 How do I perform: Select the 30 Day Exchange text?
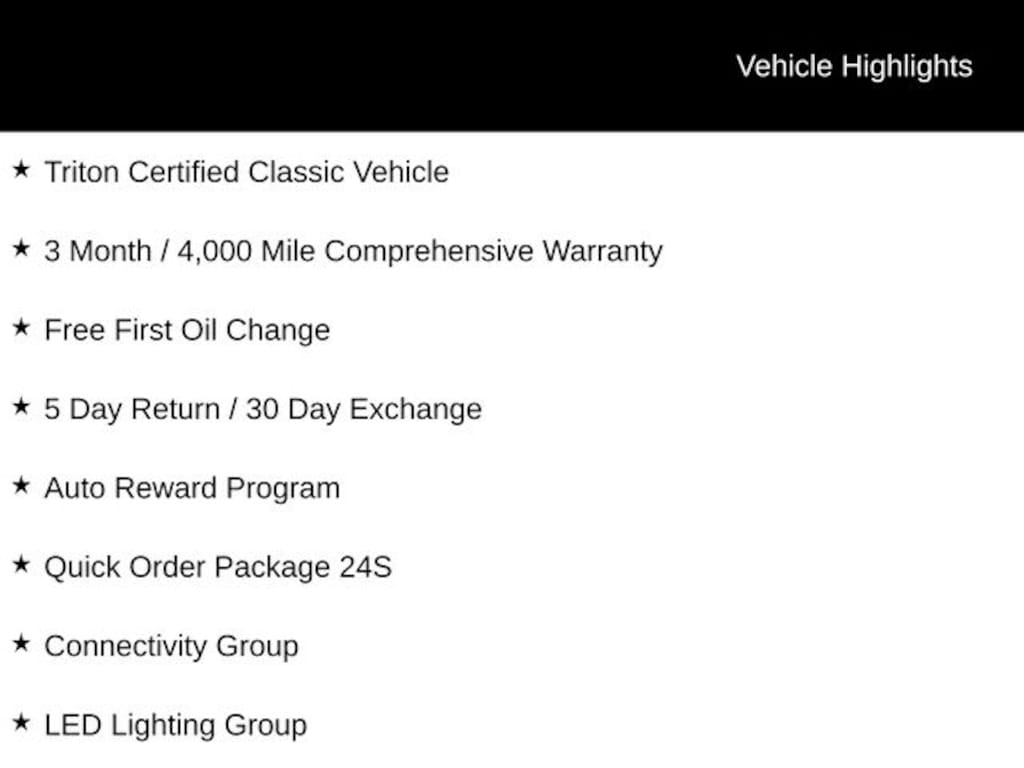click(363, 409)
